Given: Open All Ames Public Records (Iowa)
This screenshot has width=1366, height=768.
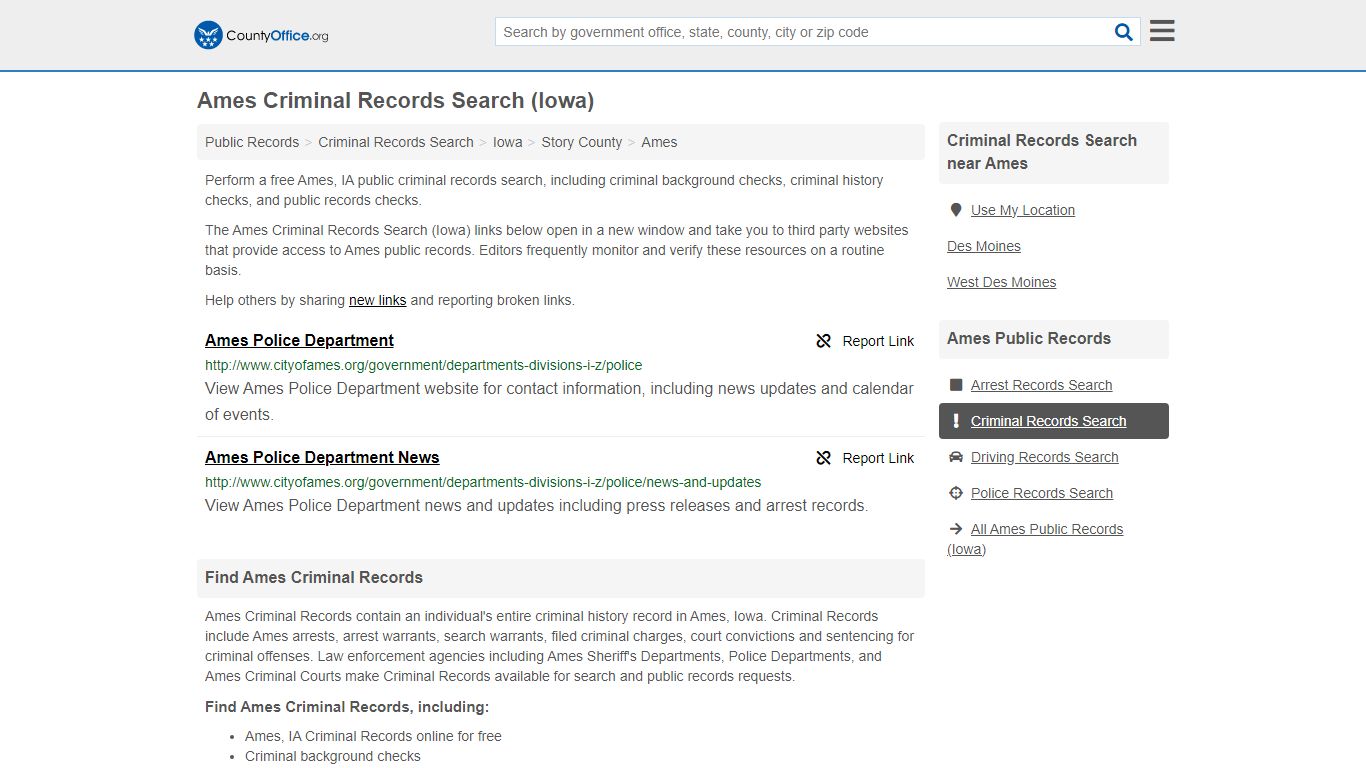Looking at the screenshot, I should pos(1036,539).
